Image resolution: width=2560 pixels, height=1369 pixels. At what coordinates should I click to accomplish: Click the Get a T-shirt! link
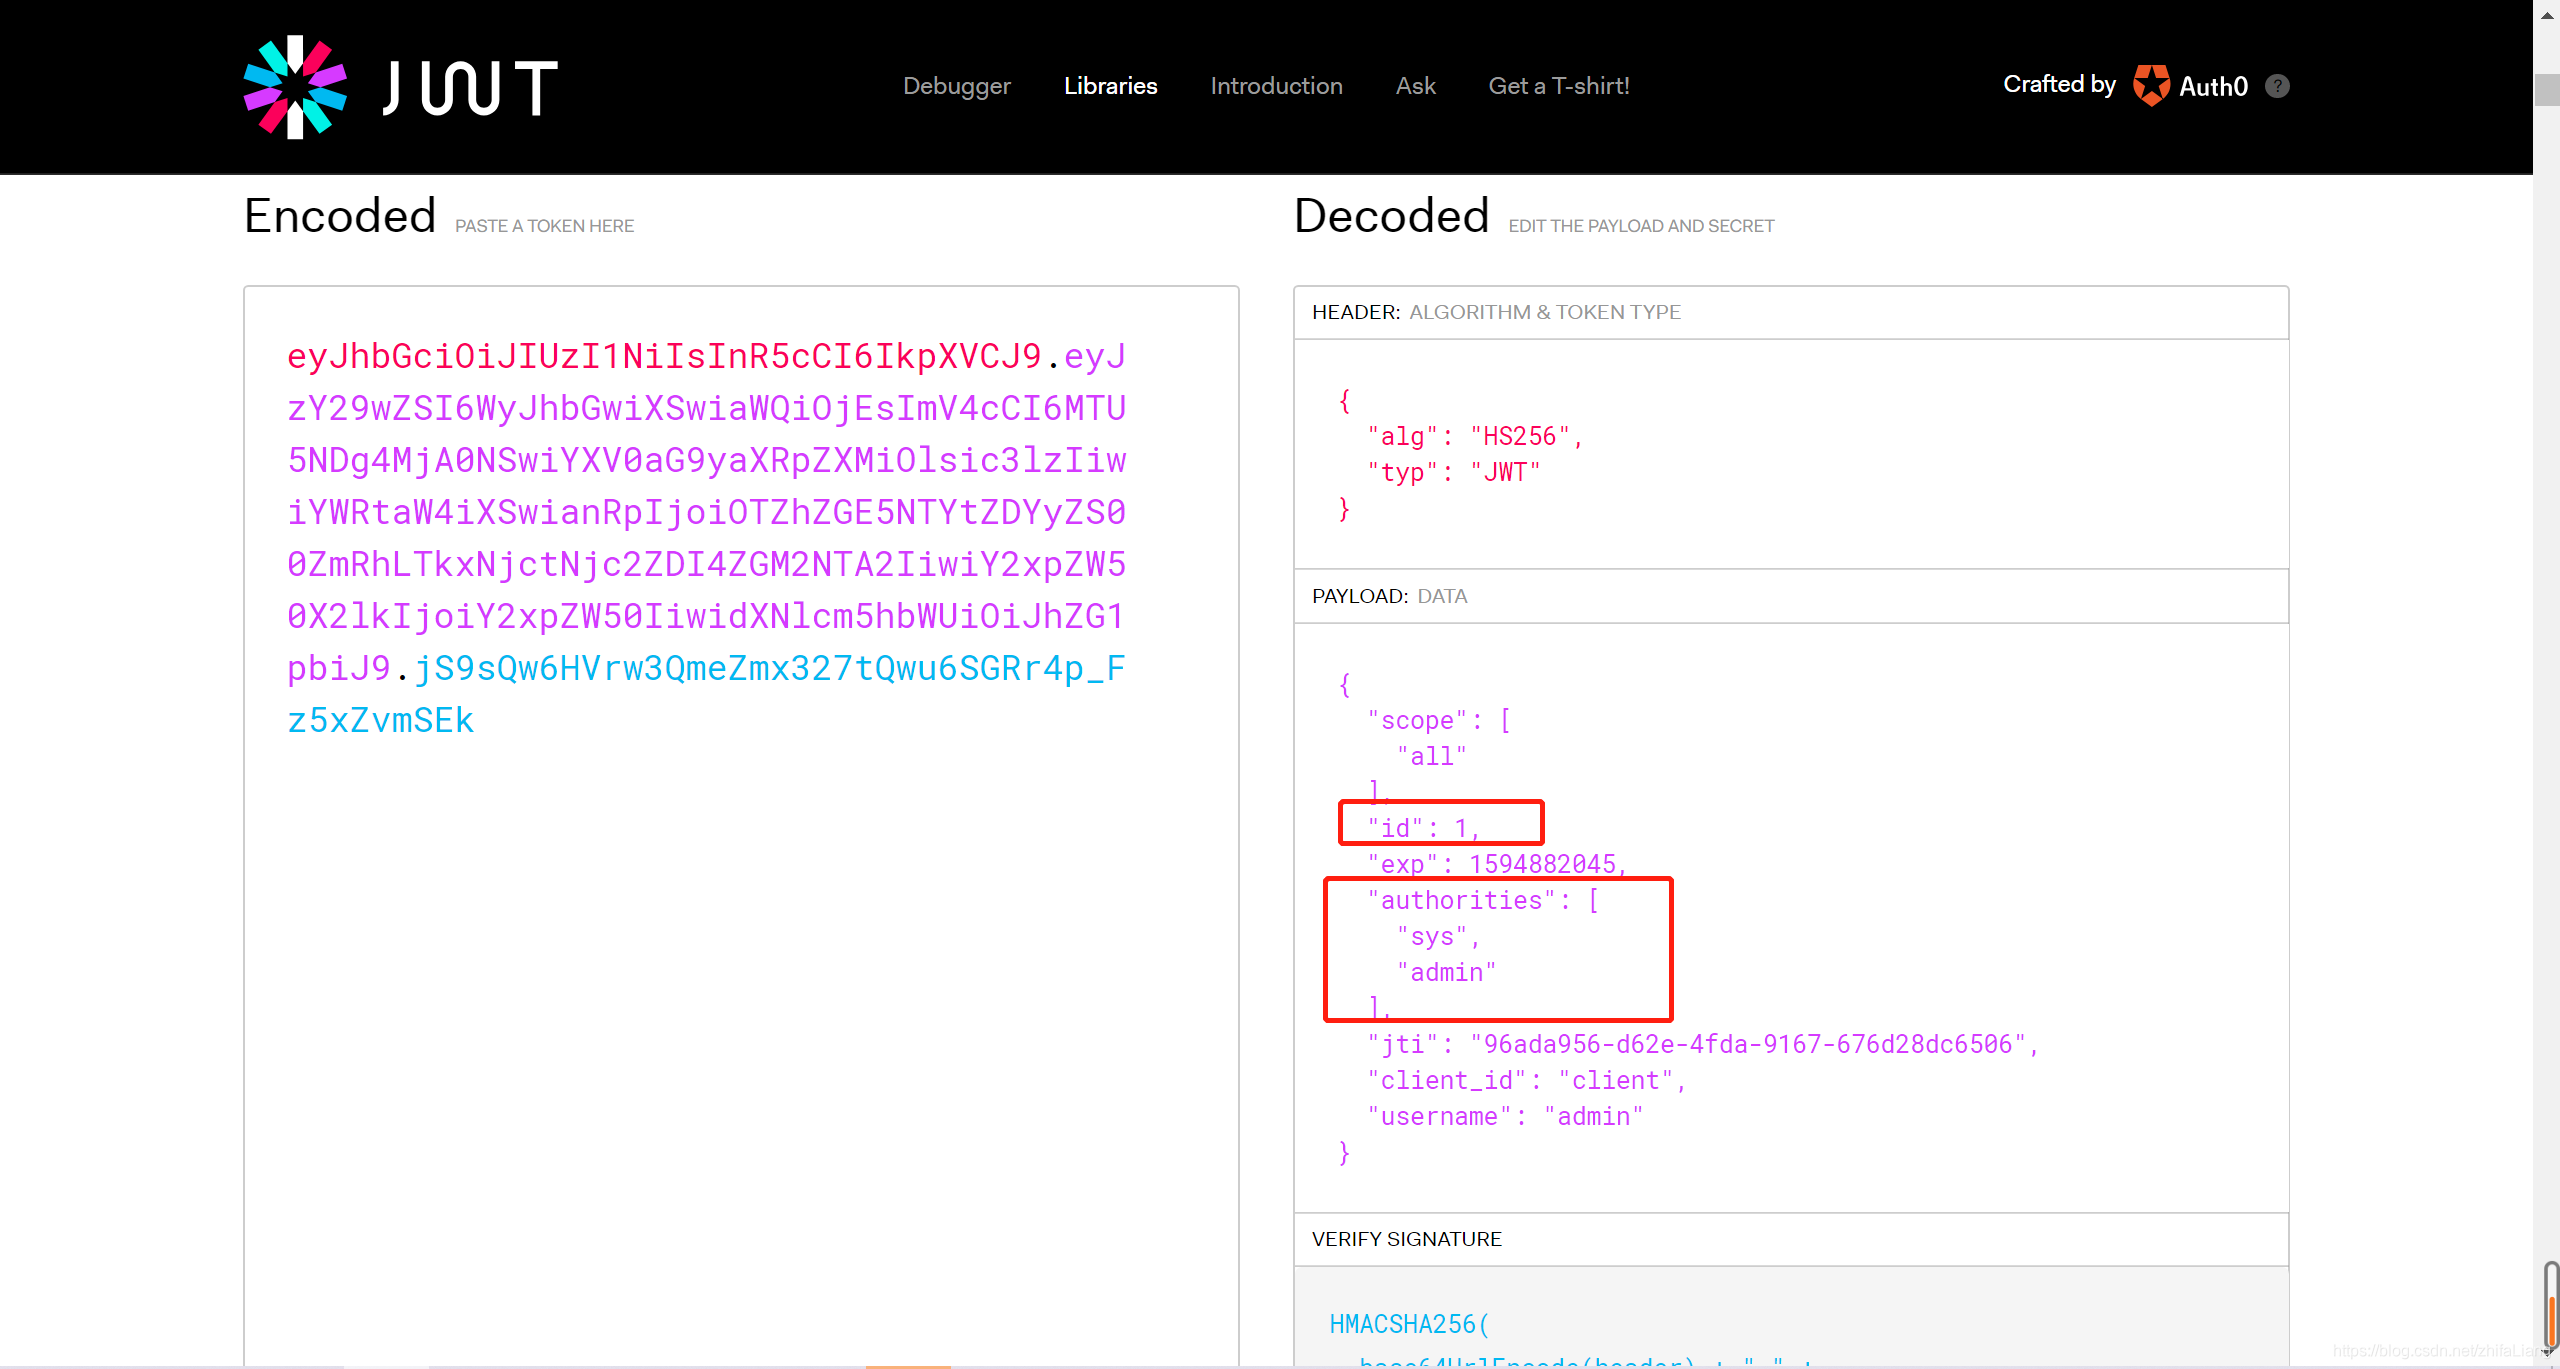pyautogui.click(x=1558, y=86)
